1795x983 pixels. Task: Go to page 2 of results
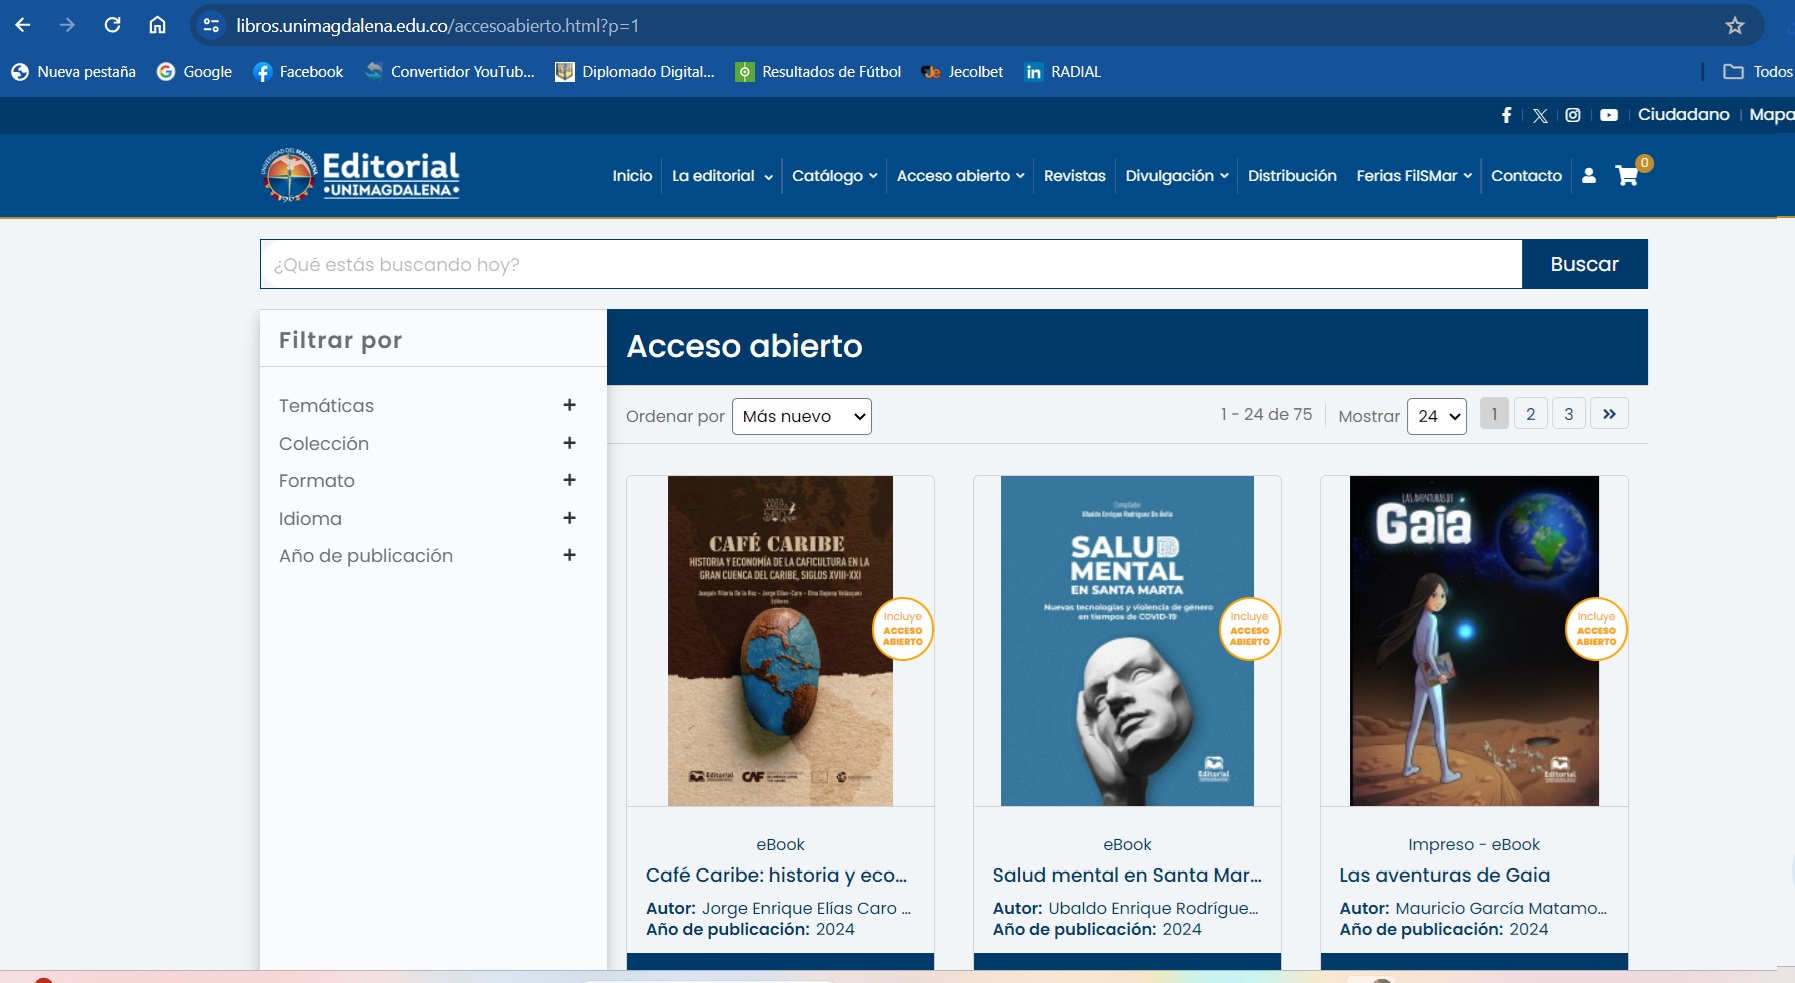[x=1530, y=414]
